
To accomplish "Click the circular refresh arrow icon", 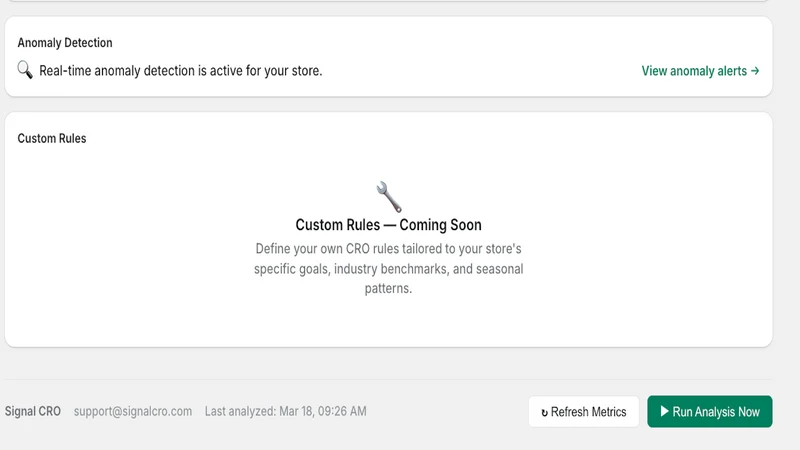I will tap(544, 412).
